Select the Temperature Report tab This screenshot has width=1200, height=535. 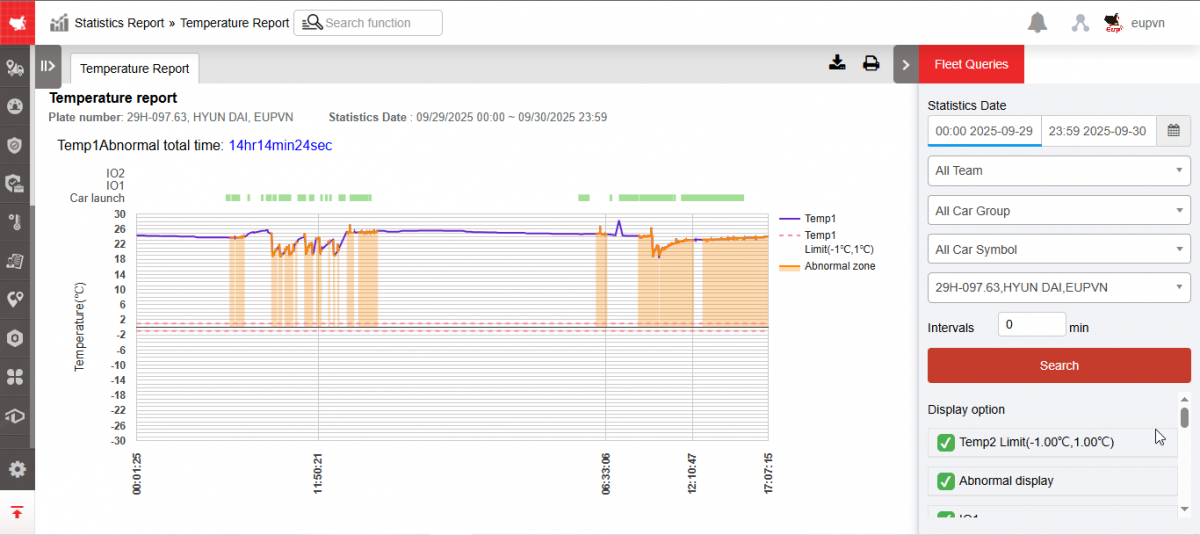pyautogui.click(x=134, y=69)
